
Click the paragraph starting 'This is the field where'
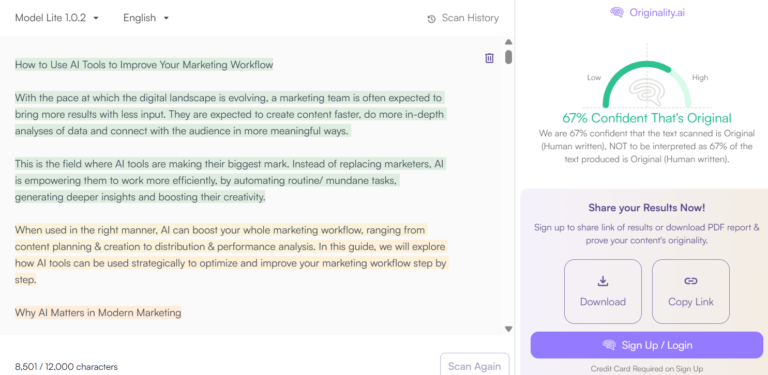point(230,181)
